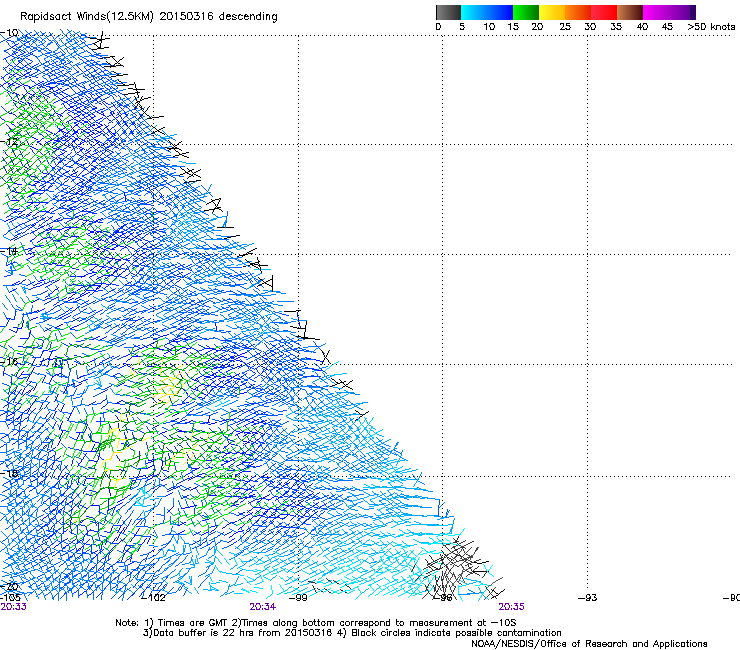740x650 pixels.
Task: Click the brown 35-40 knots color band
Action: coord(630,12)
